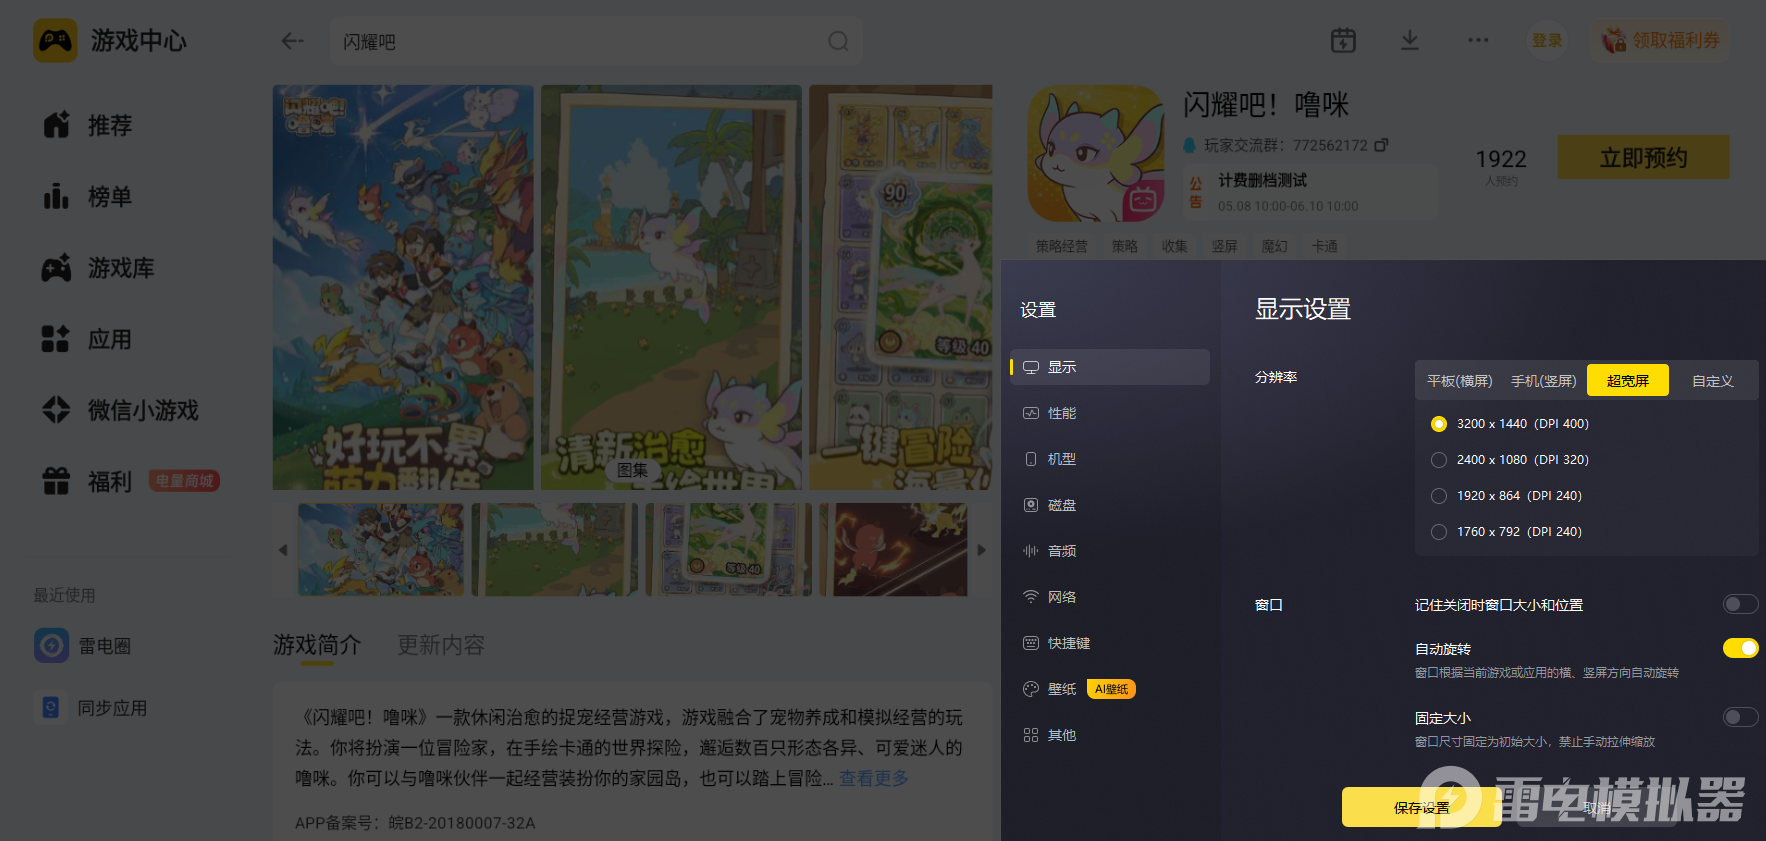Launch 雷电圈 from recent list
The image size is (1766, 841).
click(85, 646)
